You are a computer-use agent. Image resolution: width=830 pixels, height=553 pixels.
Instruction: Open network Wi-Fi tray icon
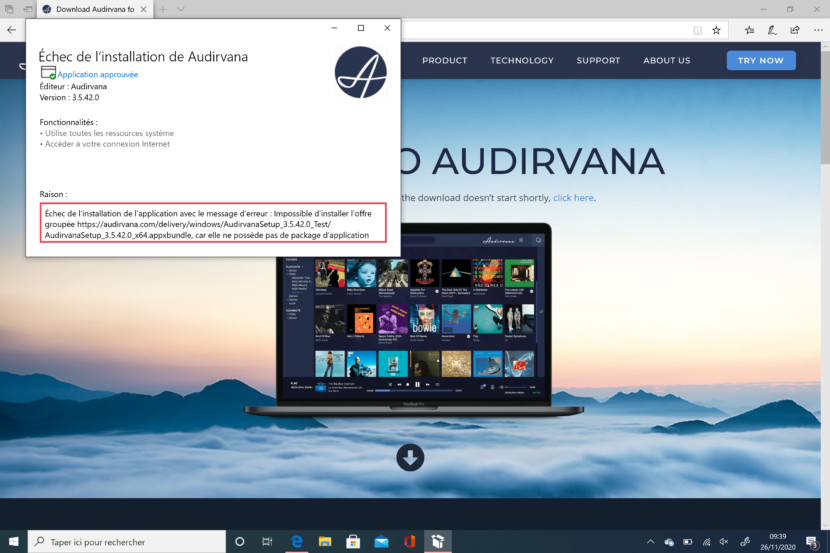pos(706,541)
